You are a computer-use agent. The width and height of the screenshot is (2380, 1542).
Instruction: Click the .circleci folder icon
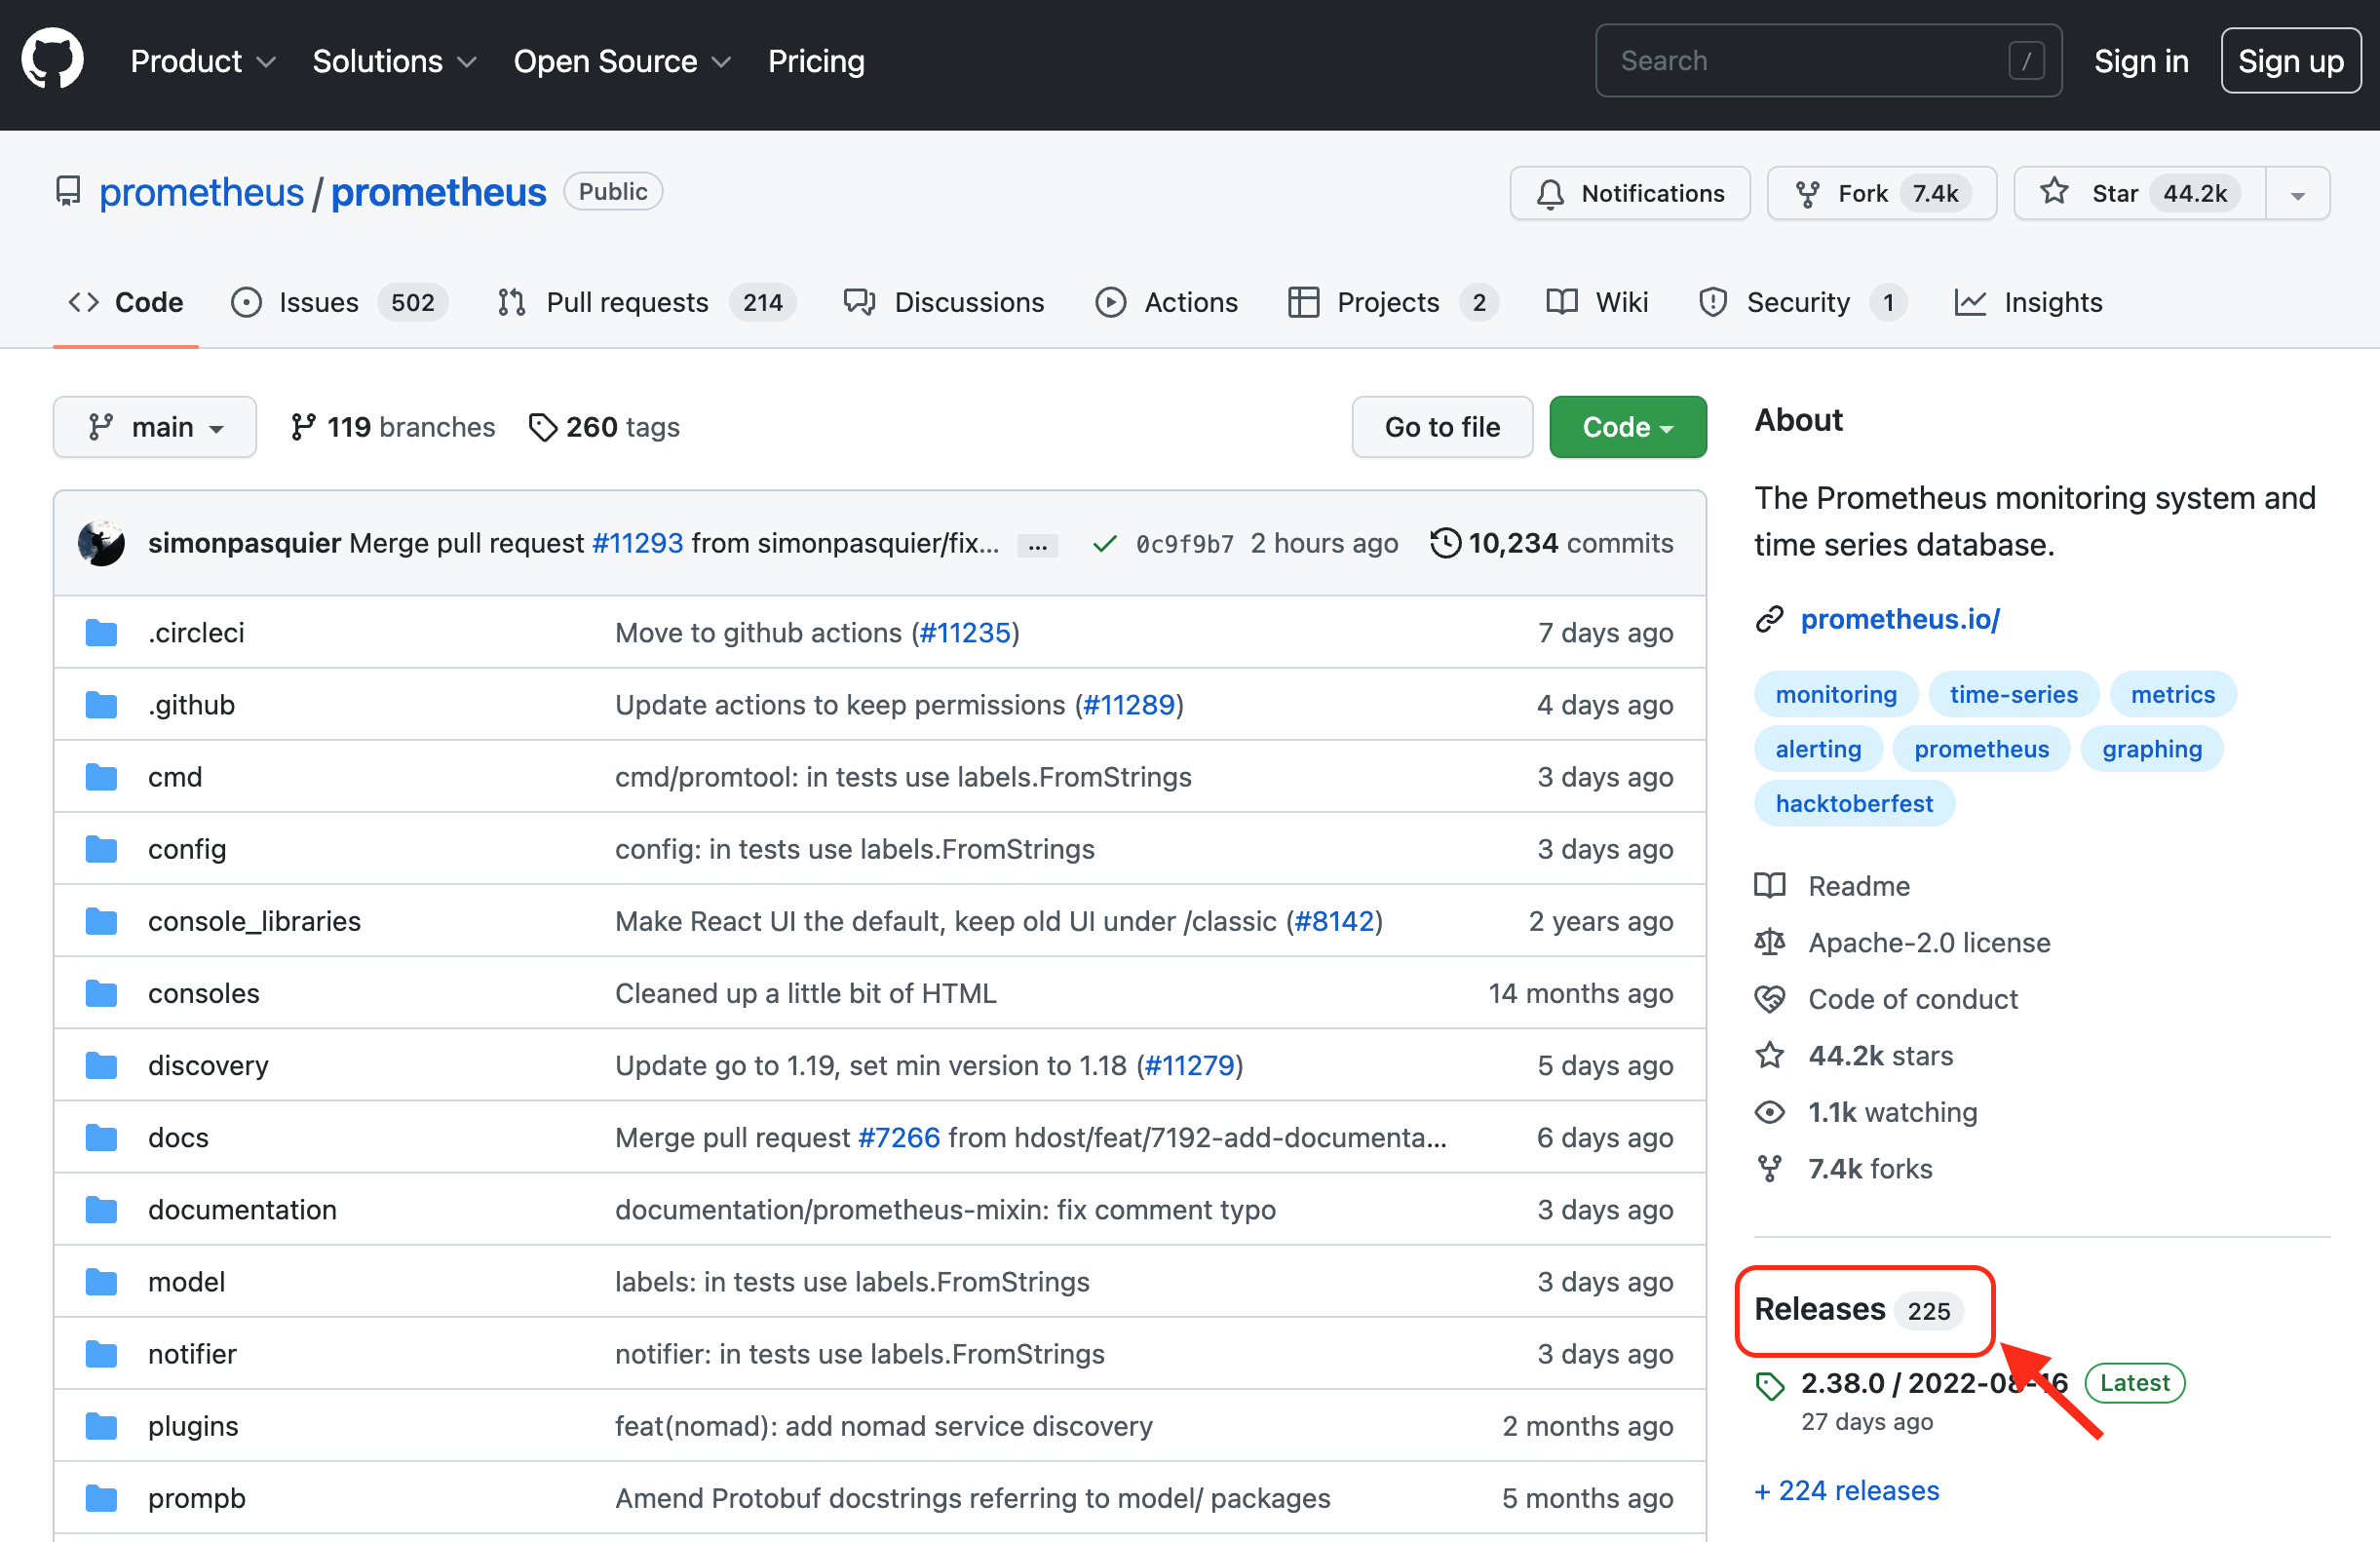[x=101, y=633]
